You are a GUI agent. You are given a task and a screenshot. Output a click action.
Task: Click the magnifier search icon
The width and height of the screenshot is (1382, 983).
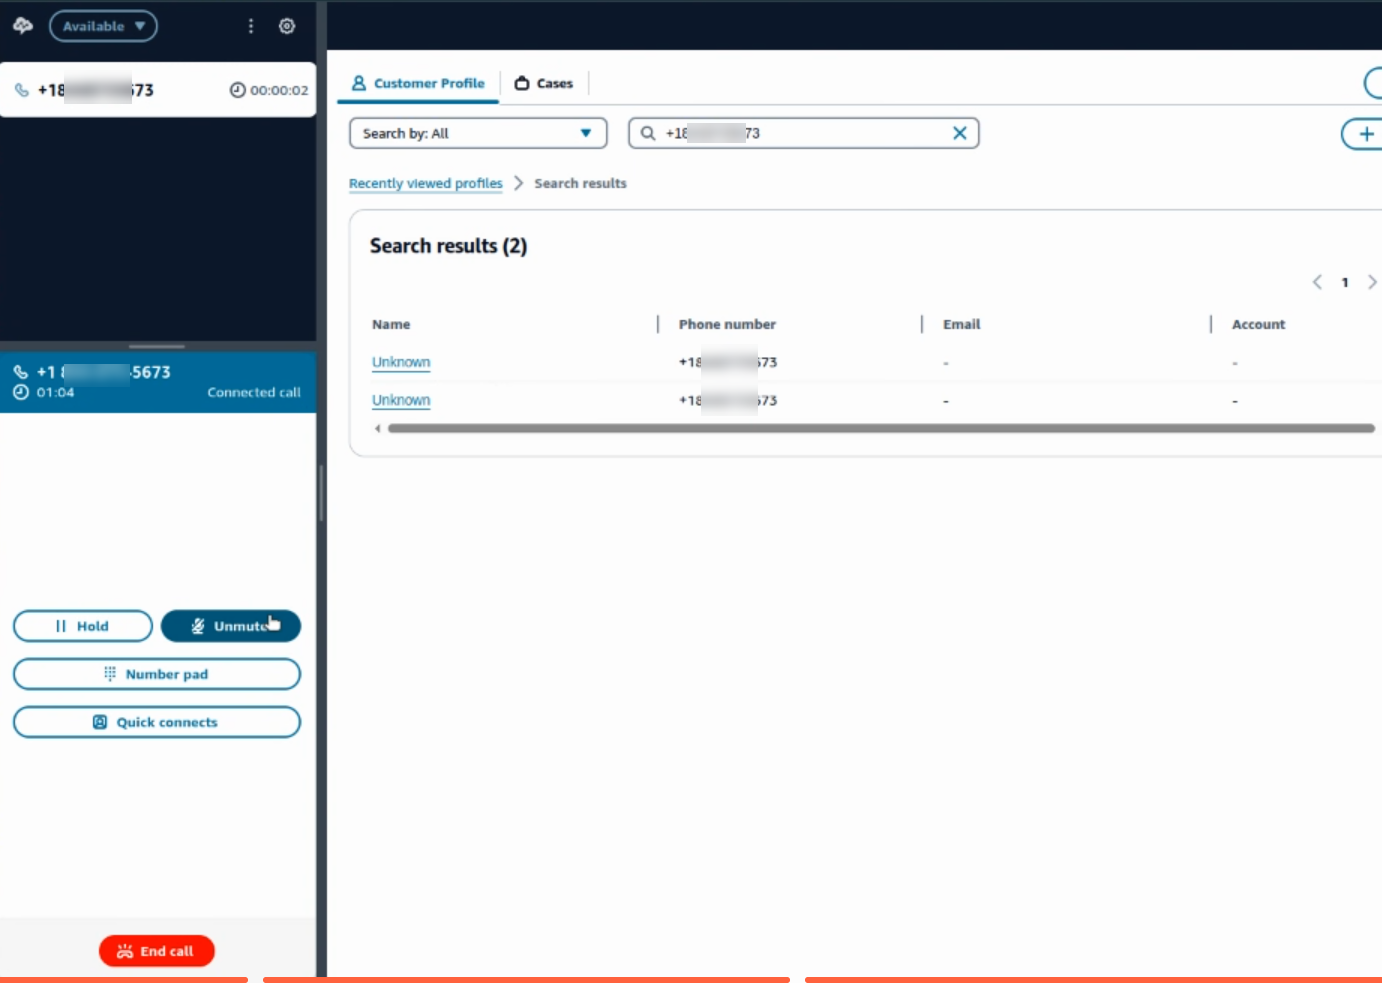(648, 133)
